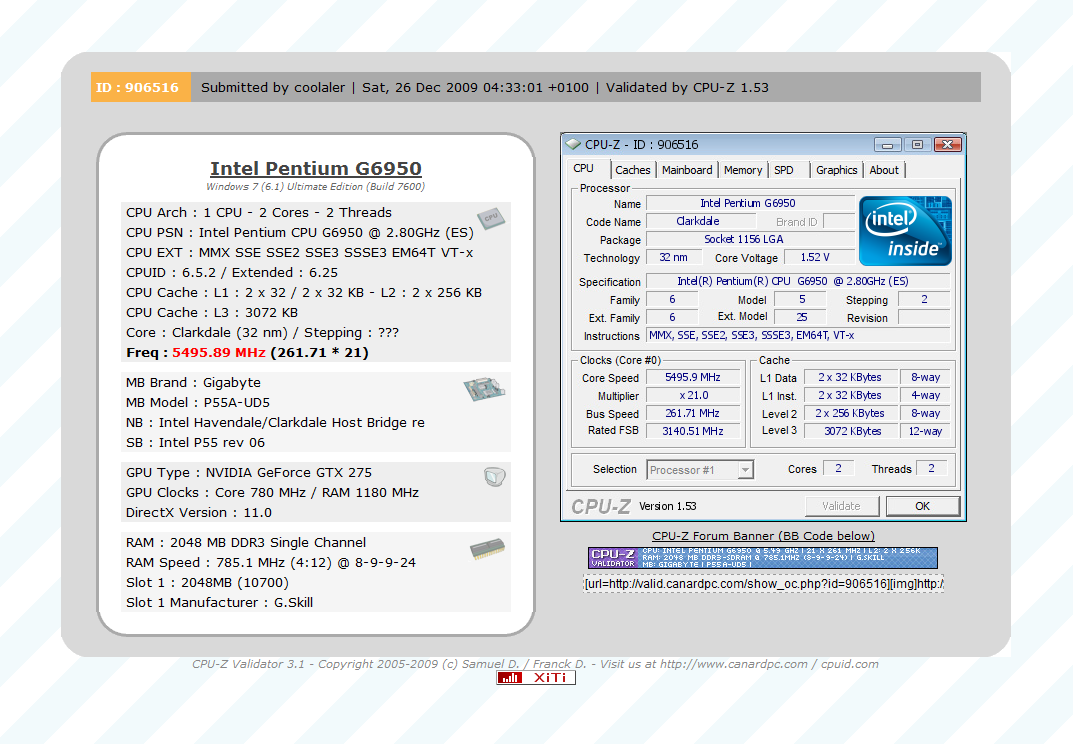1073x744 pixels.
Task: Open the Memory tab
Action: pos(742,170)
